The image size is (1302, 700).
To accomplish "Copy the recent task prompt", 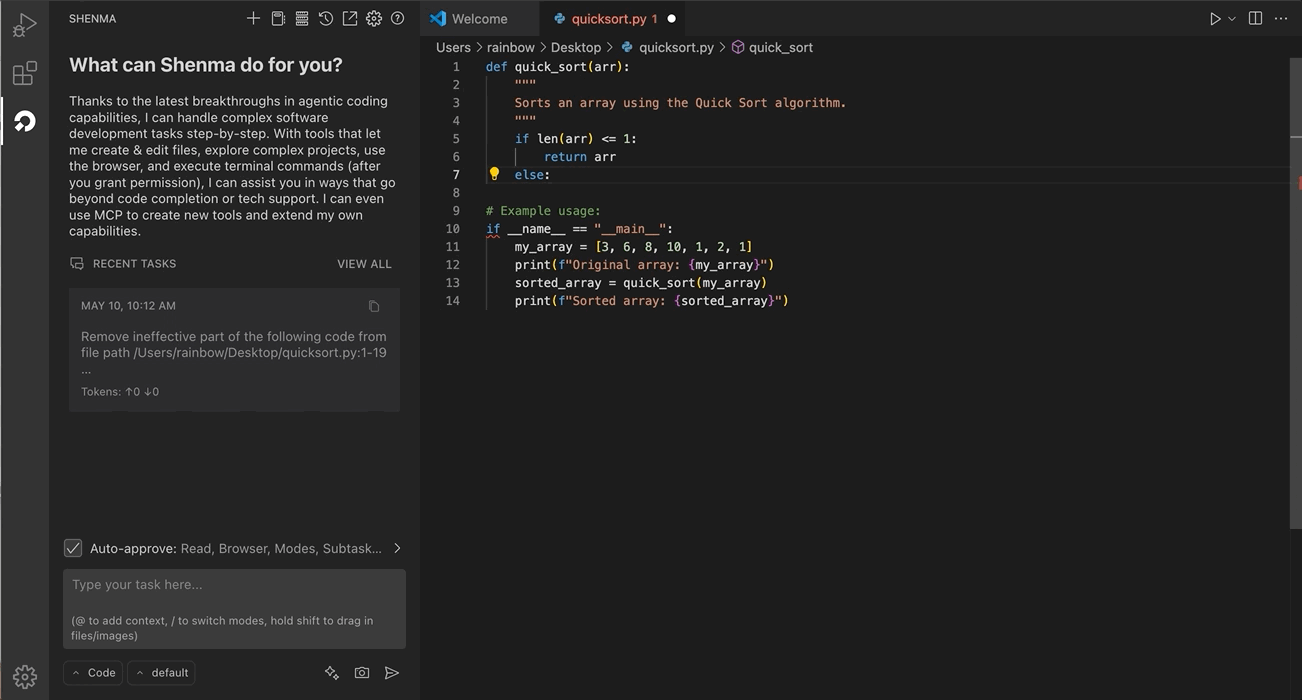I will [x=374, y=306].
